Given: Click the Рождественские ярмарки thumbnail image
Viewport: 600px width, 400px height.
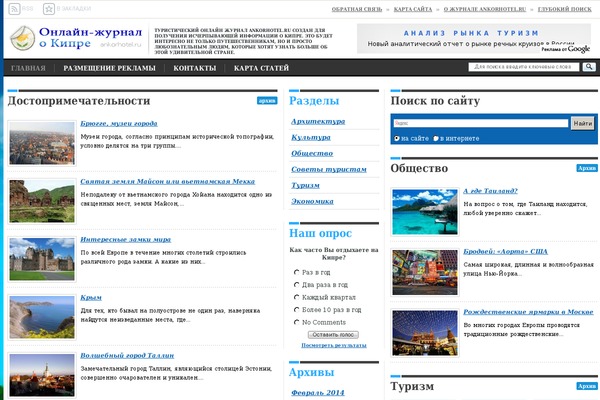Looking at the screenshot, I should point(423,328).
